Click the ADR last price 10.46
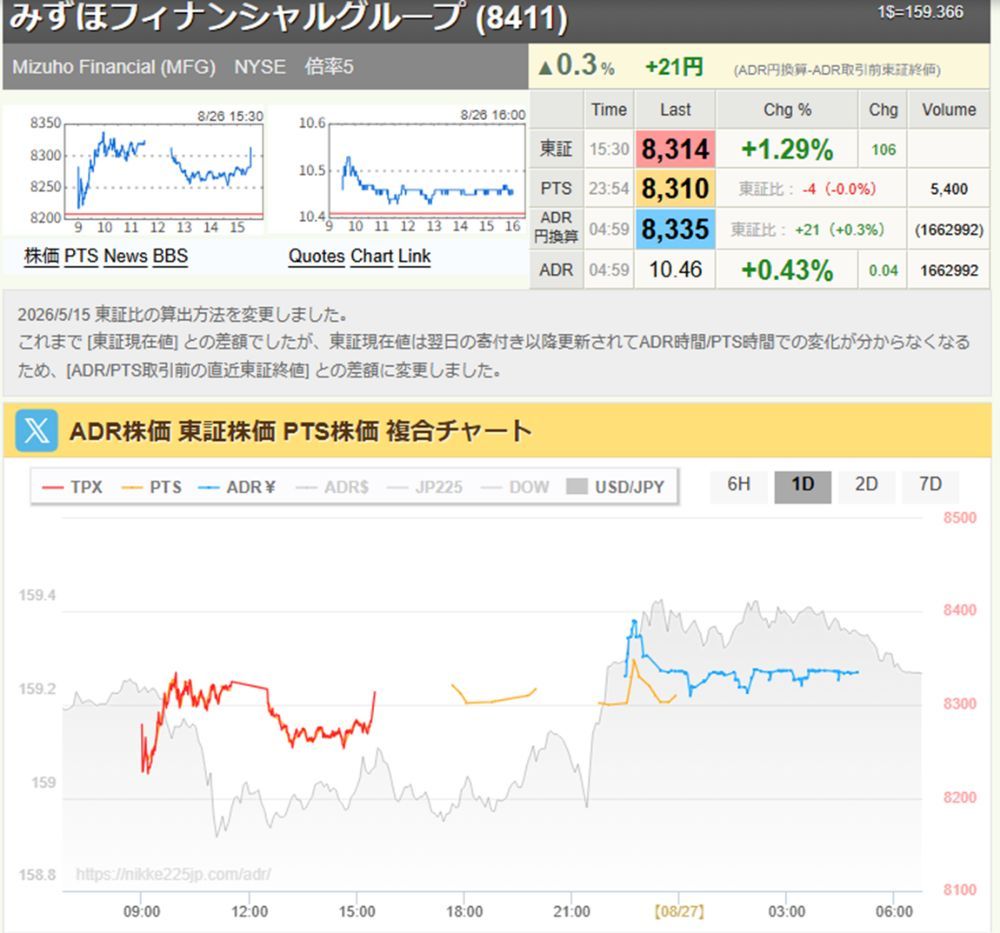 (675, 270)
